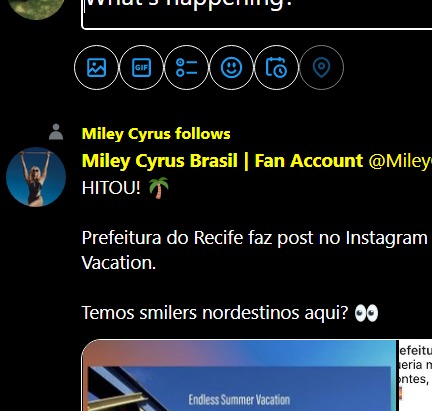The height and width of the screenshot is (411, 432).
Task: Click the palm tree emoji after HITOU!
Action: [x=158, y=188]
